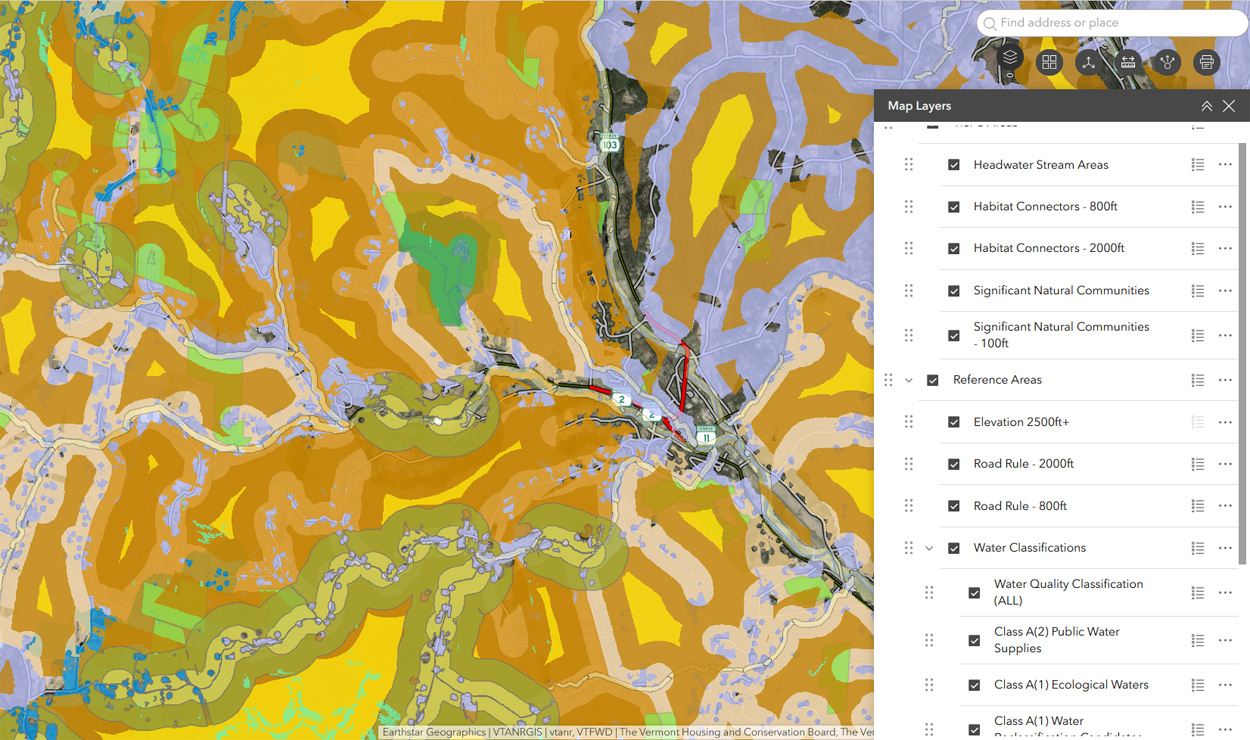This screenshot has height=740, width=1250.
Task: Click the Route 103 shield on map
Action: pyautogui.click(x=609, y=144)
